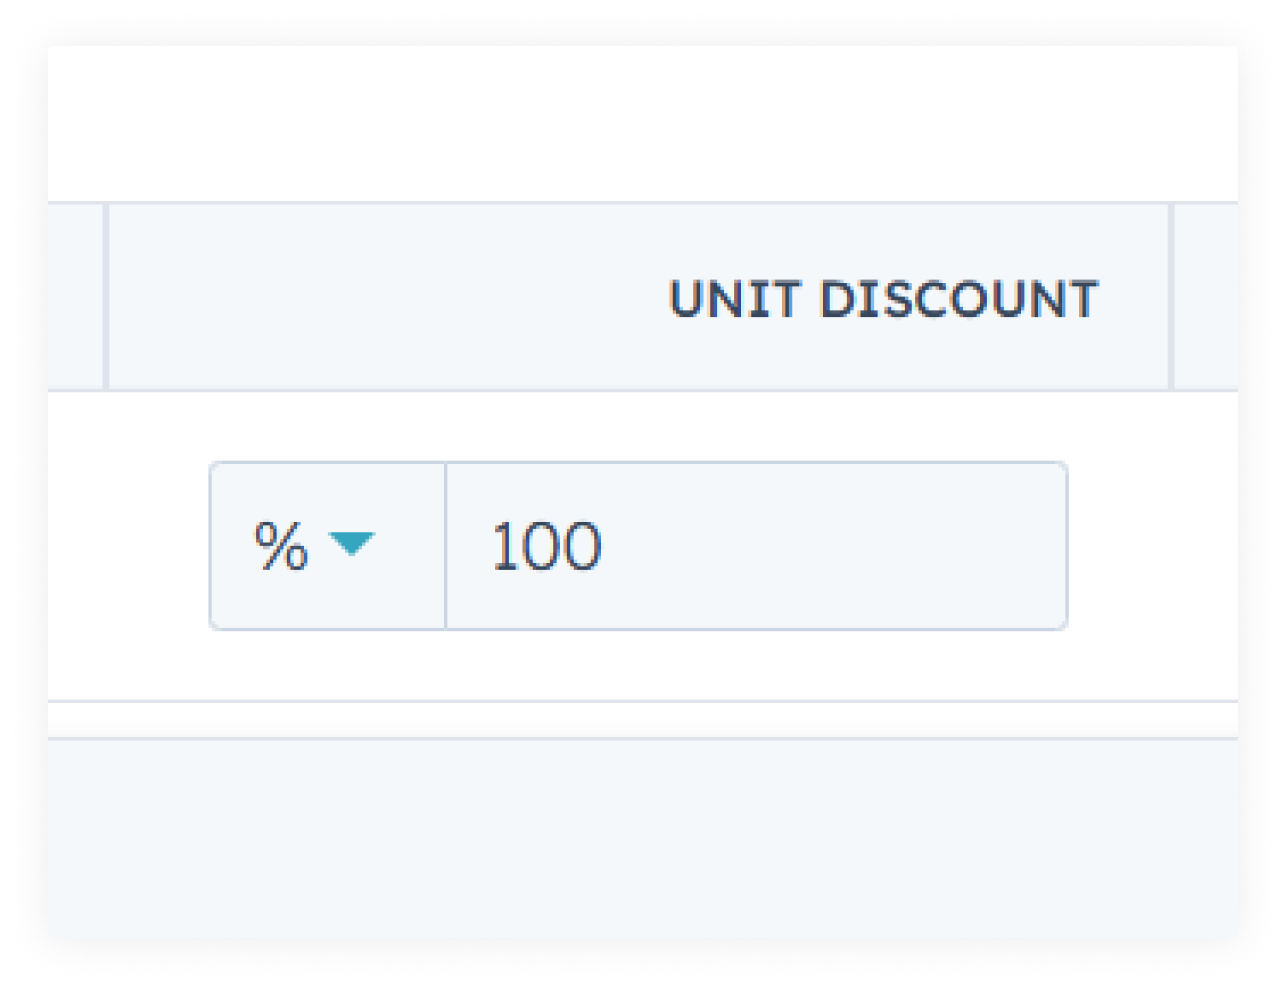The height and width of the screenshot is (988, 1286).
Task: Select the 100 value for editing
Action: click(547, 545)
